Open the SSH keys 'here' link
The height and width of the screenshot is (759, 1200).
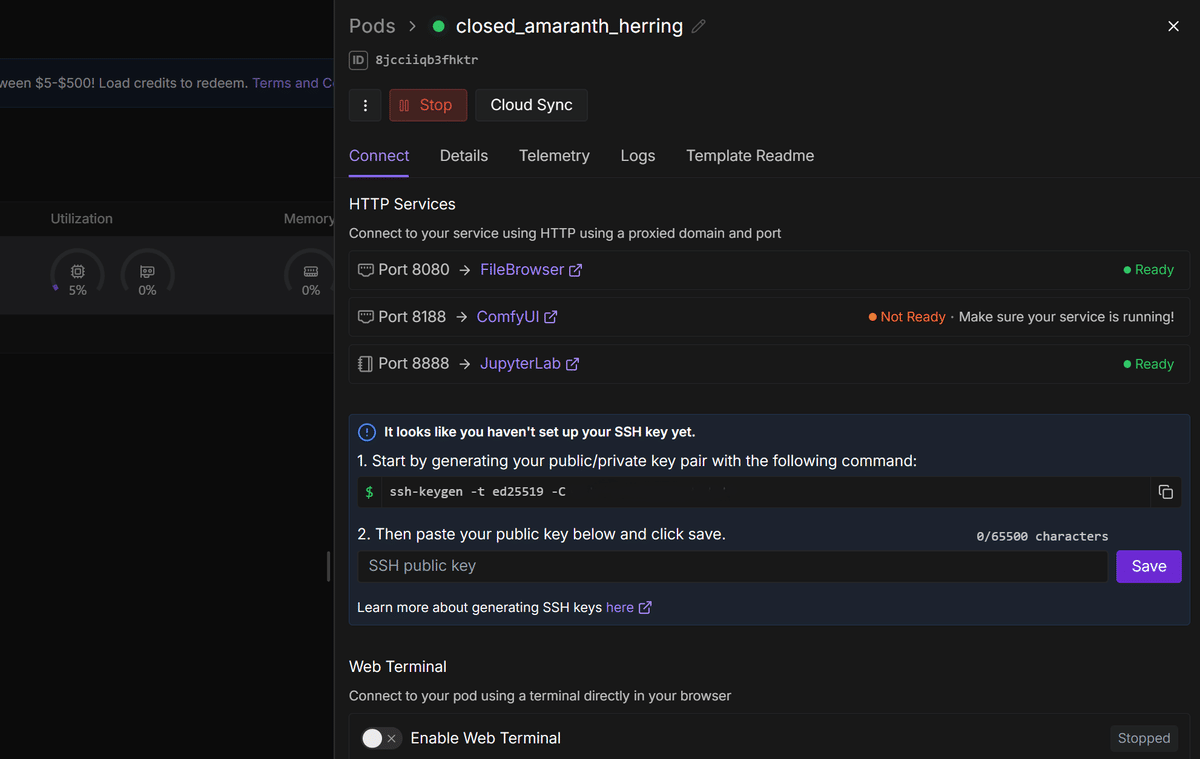click(620, 607)
